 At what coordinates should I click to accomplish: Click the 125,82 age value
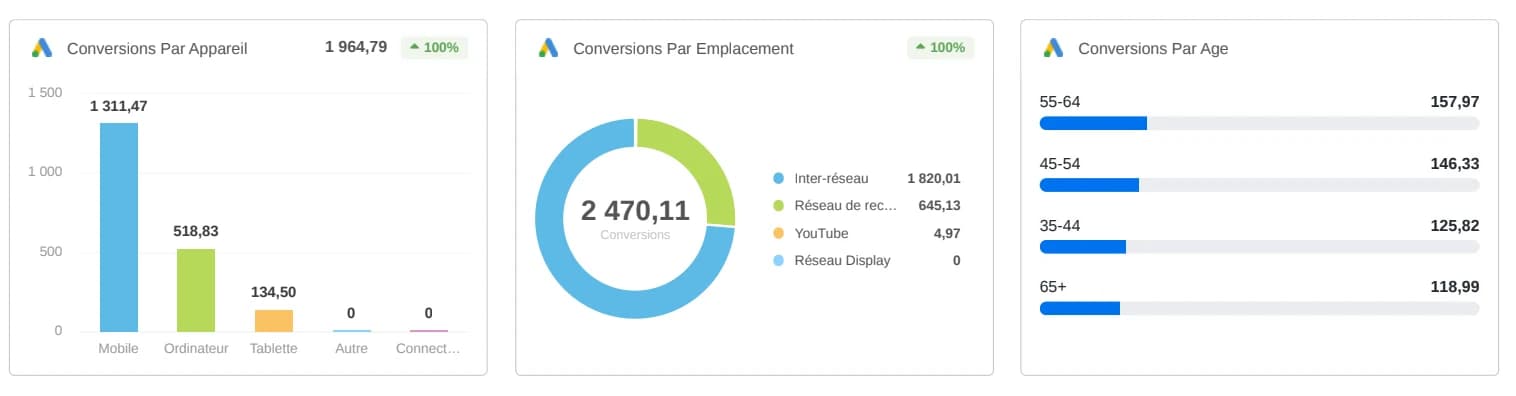pyautogui.click(x=1454, y=225)
